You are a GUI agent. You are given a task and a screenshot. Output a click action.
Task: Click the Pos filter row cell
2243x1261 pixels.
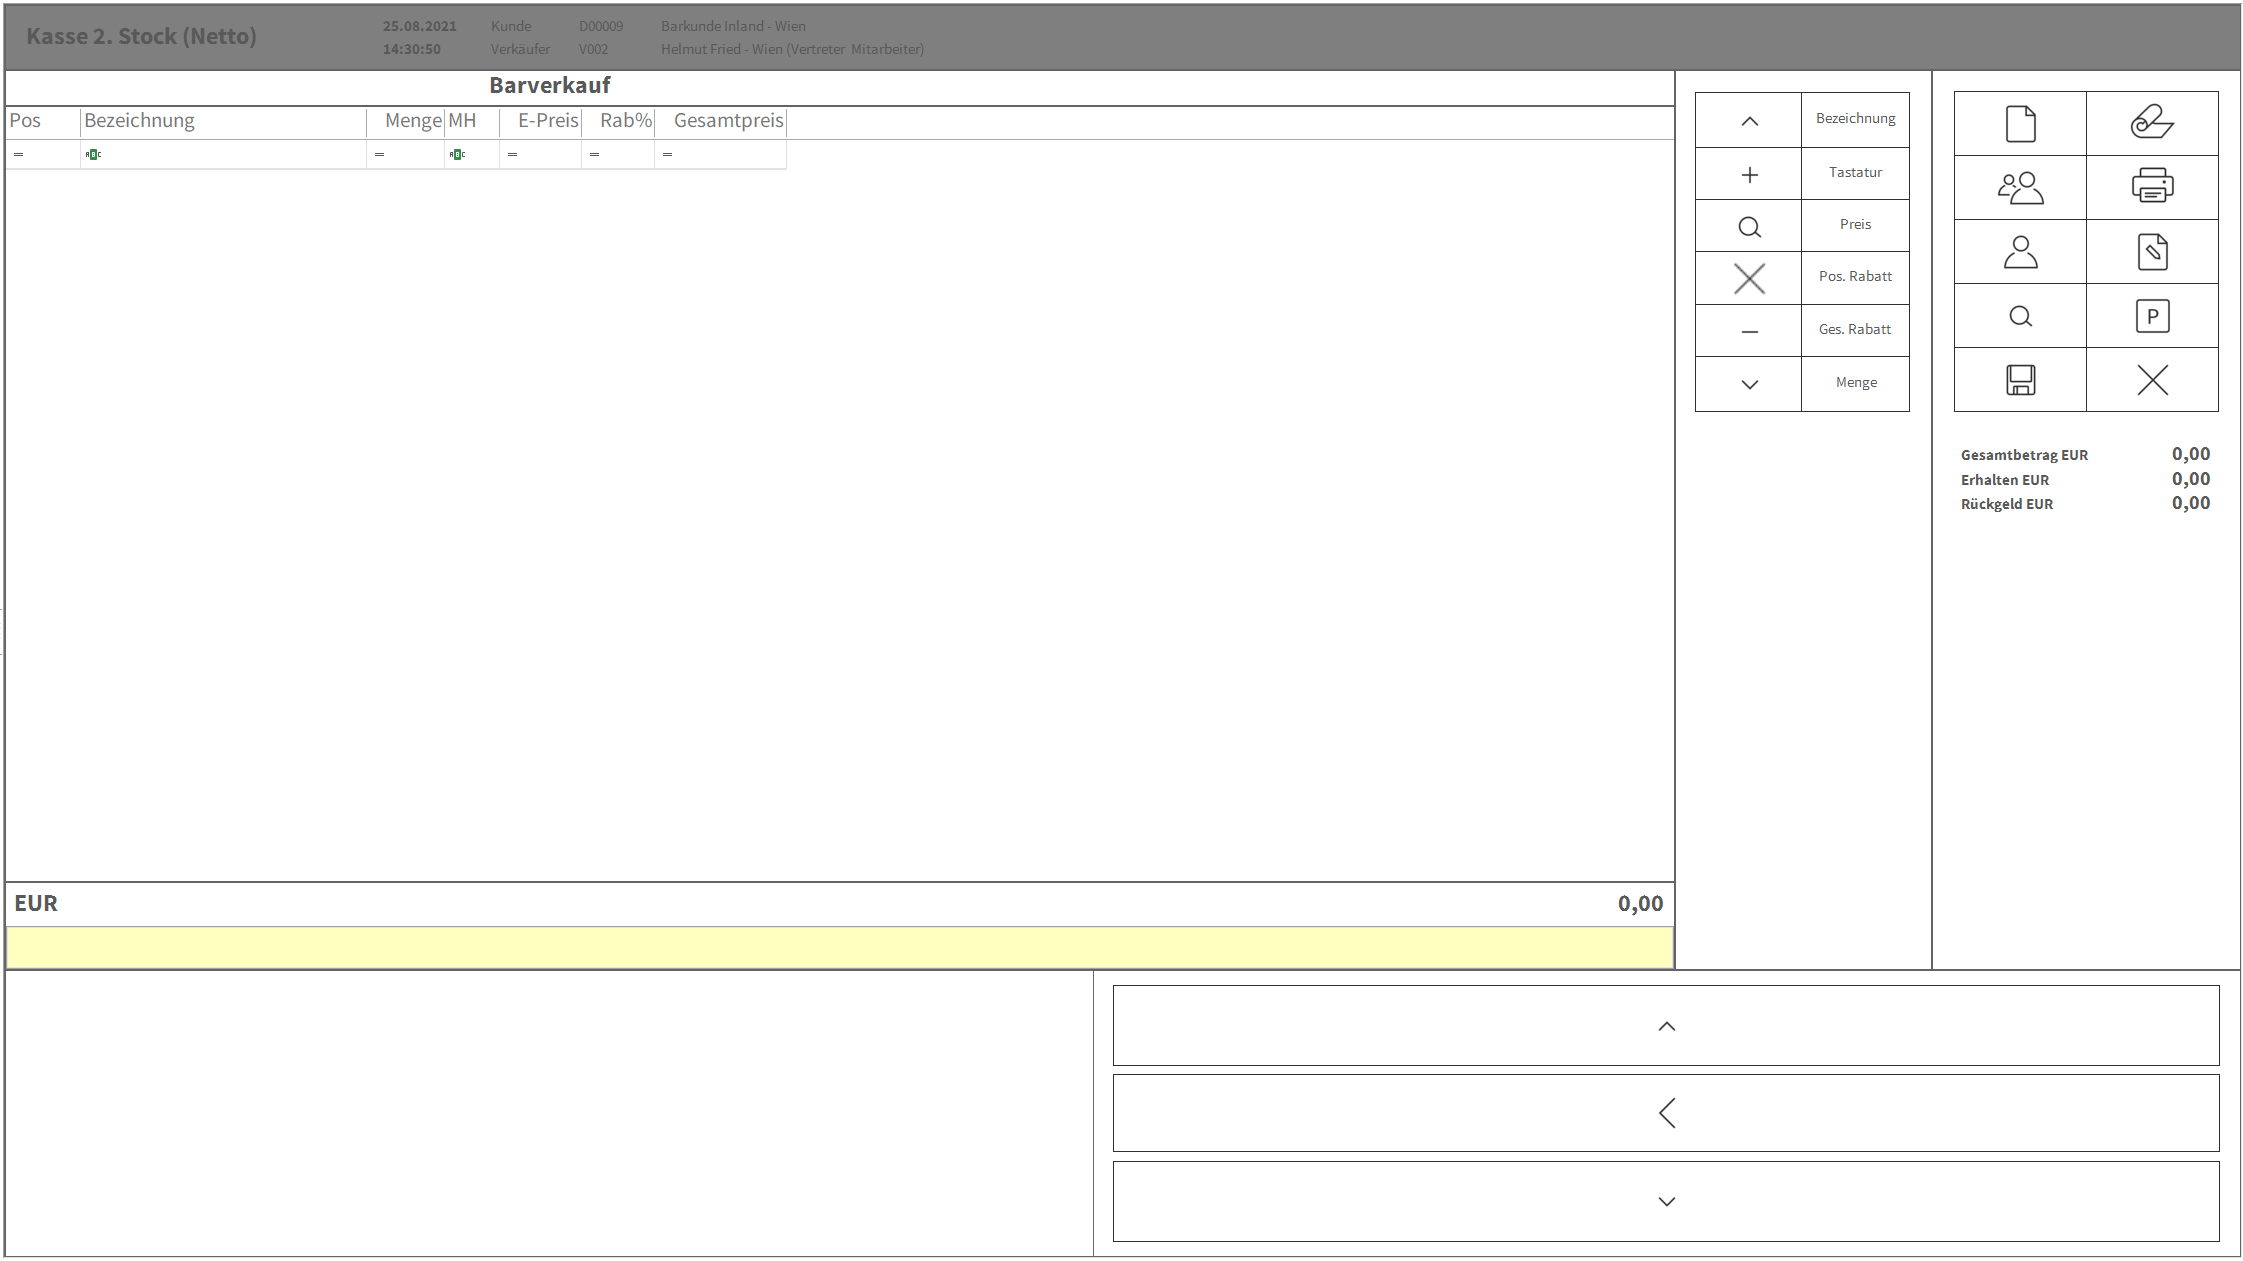point(42,154)
